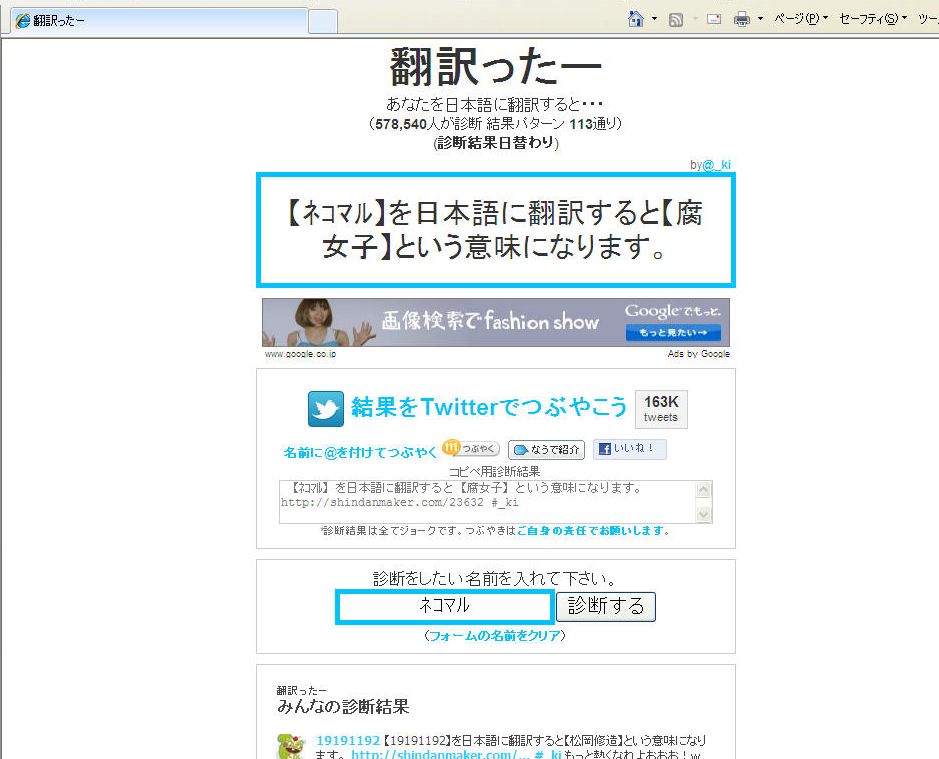
Task: Open the セーフティ(S) menu
Action: (872, 19)
